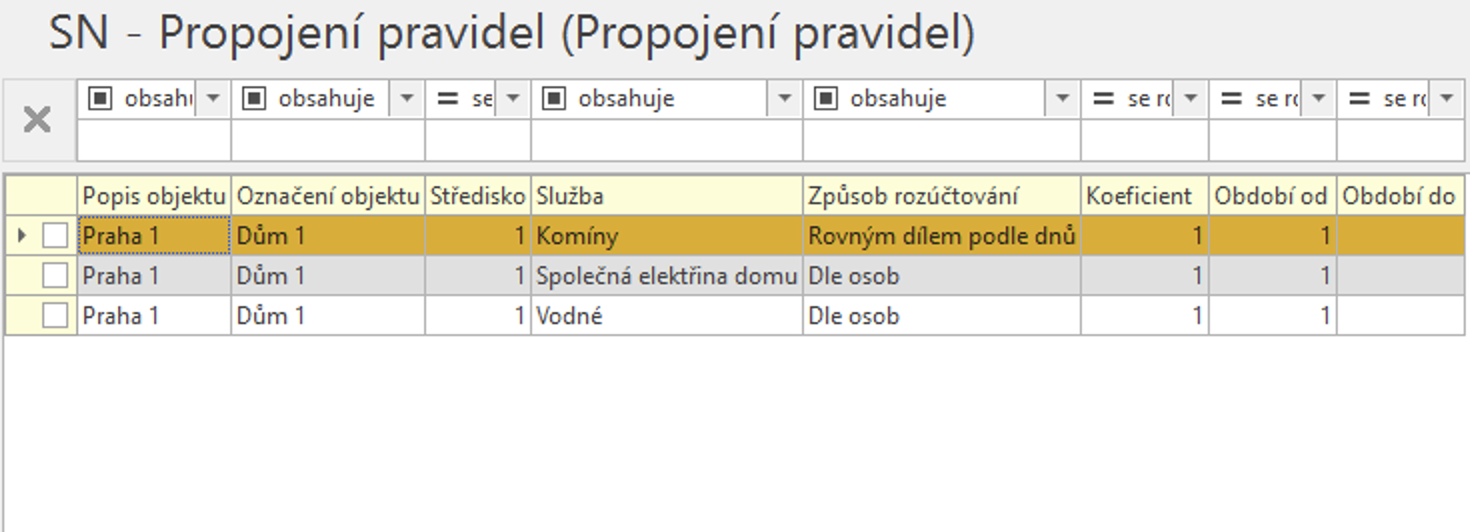Click the 'contains' icon in Služba filter
Screen dimensions: 1470x532
point(554,99)
